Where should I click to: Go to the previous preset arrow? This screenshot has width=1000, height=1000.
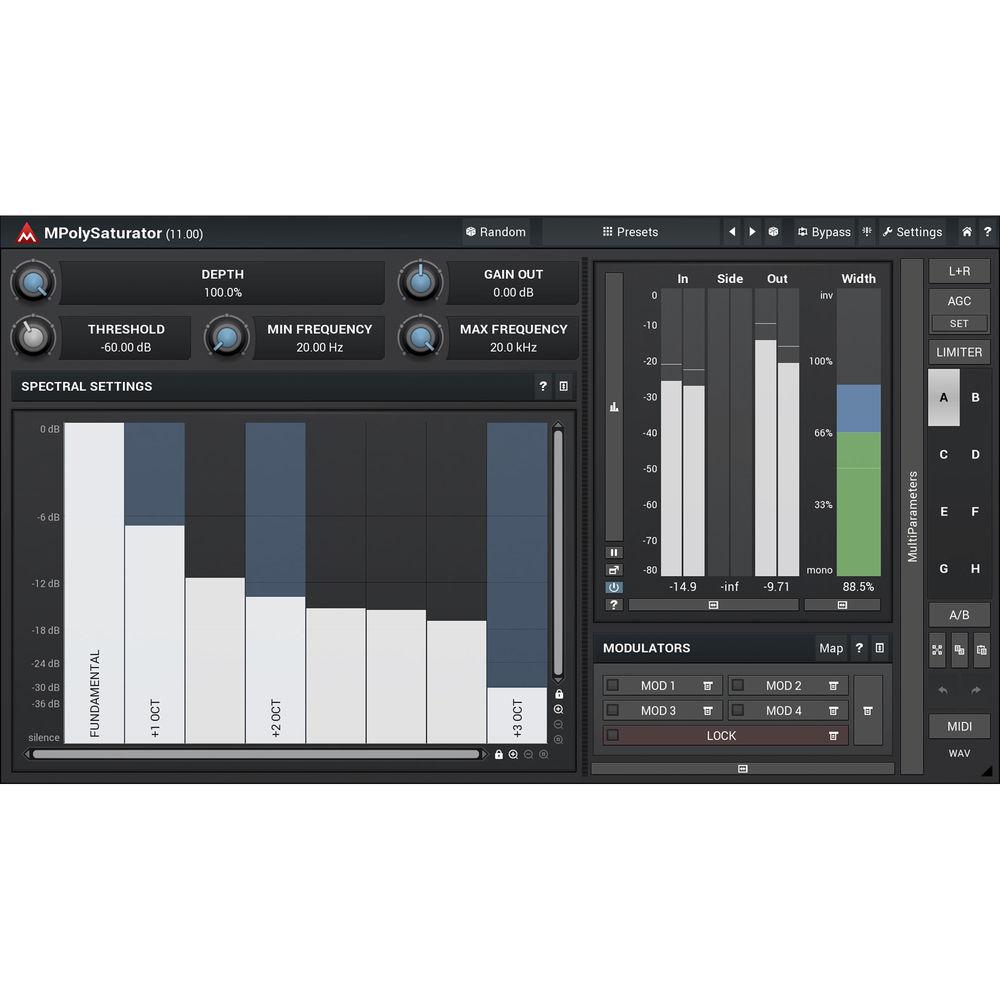click(732, 232)
